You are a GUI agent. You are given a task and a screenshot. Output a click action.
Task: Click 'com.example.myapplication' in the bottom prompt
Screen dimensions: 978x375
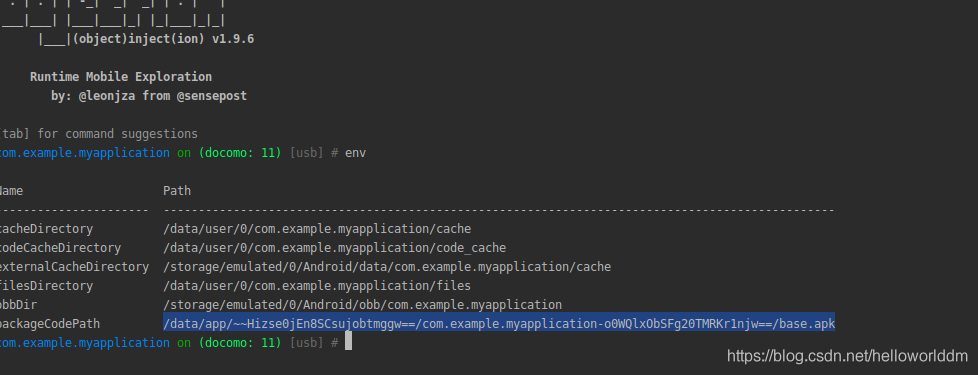84,343
